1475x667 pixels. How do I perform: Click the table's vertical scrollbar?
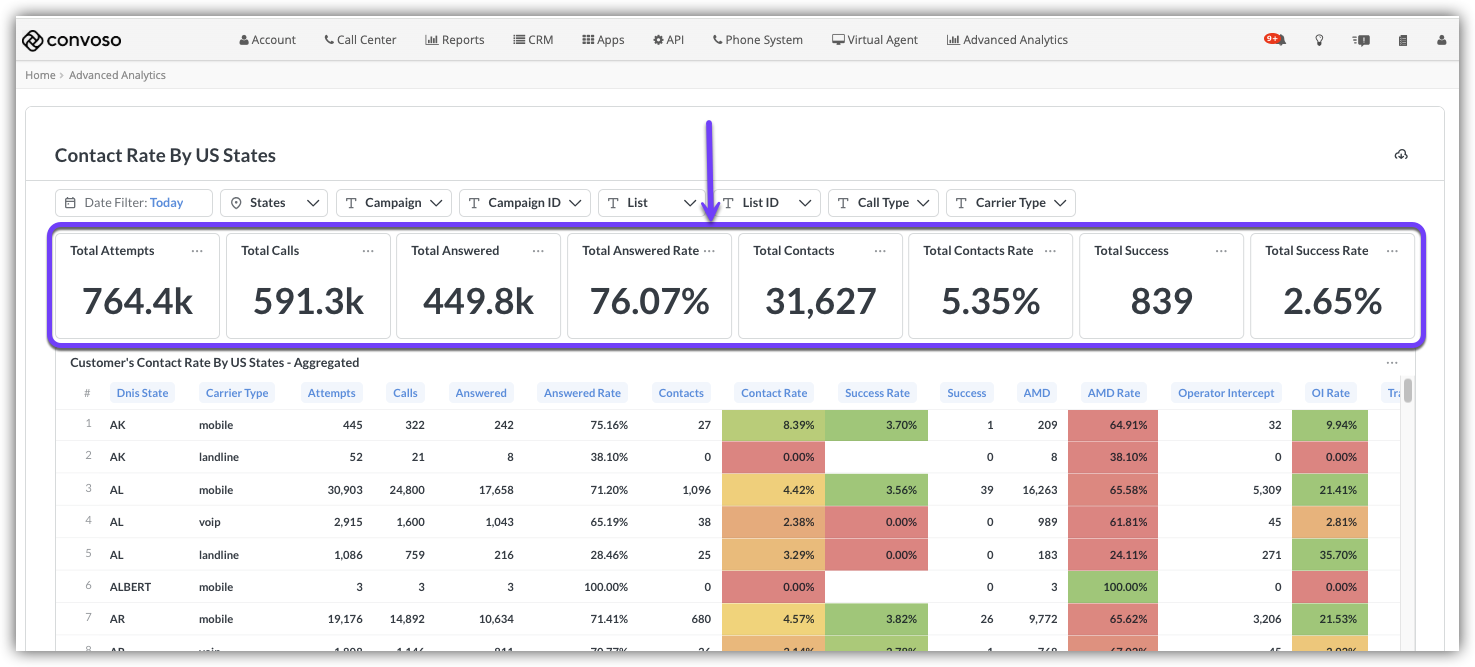[x=1408, y=391]
